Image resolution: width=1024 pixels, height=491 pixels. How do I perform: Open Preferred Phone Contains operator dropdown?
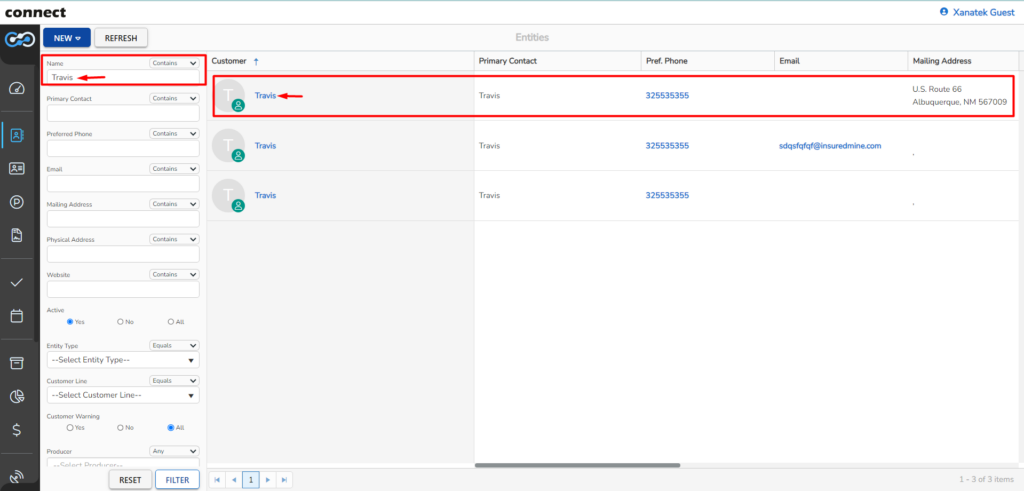[x=174, y=134]
